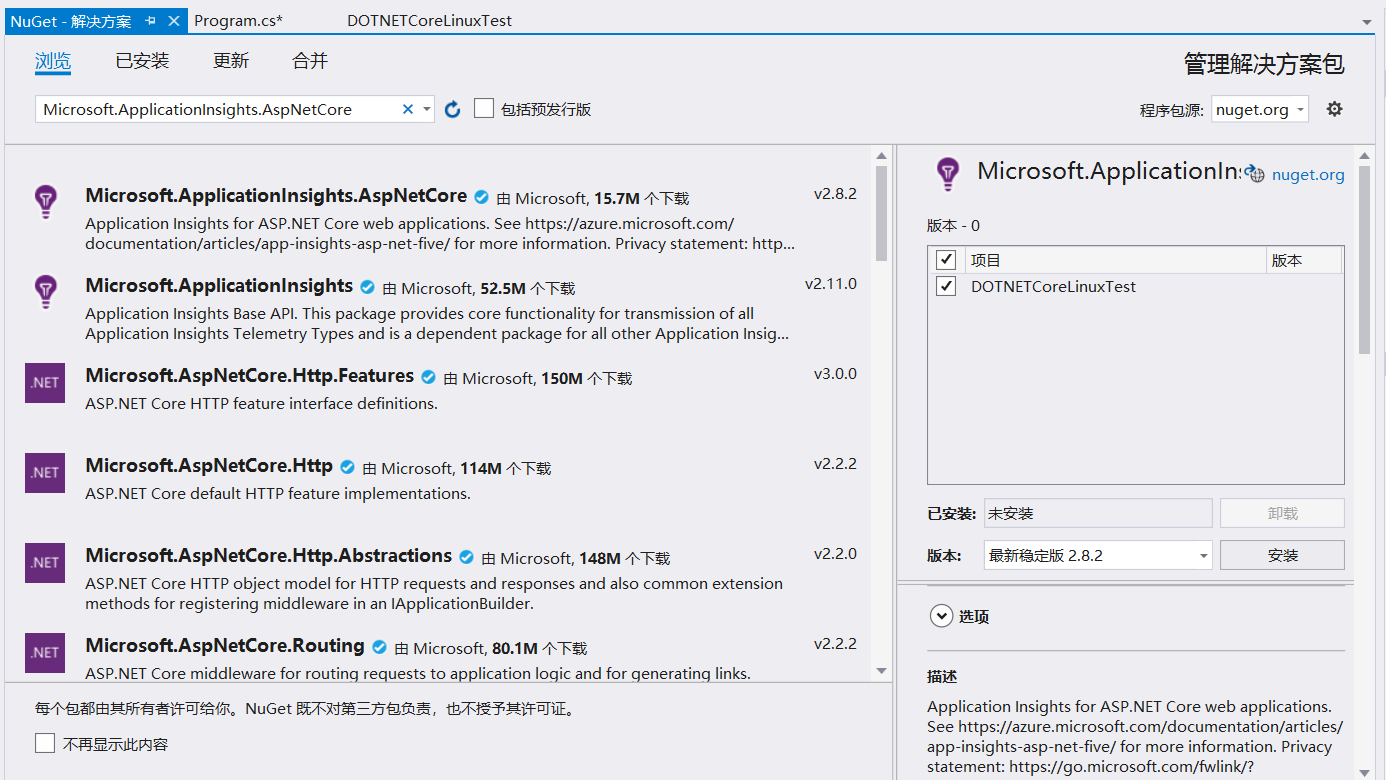Open the Program.cs* editor tab

tap(238, 20)
